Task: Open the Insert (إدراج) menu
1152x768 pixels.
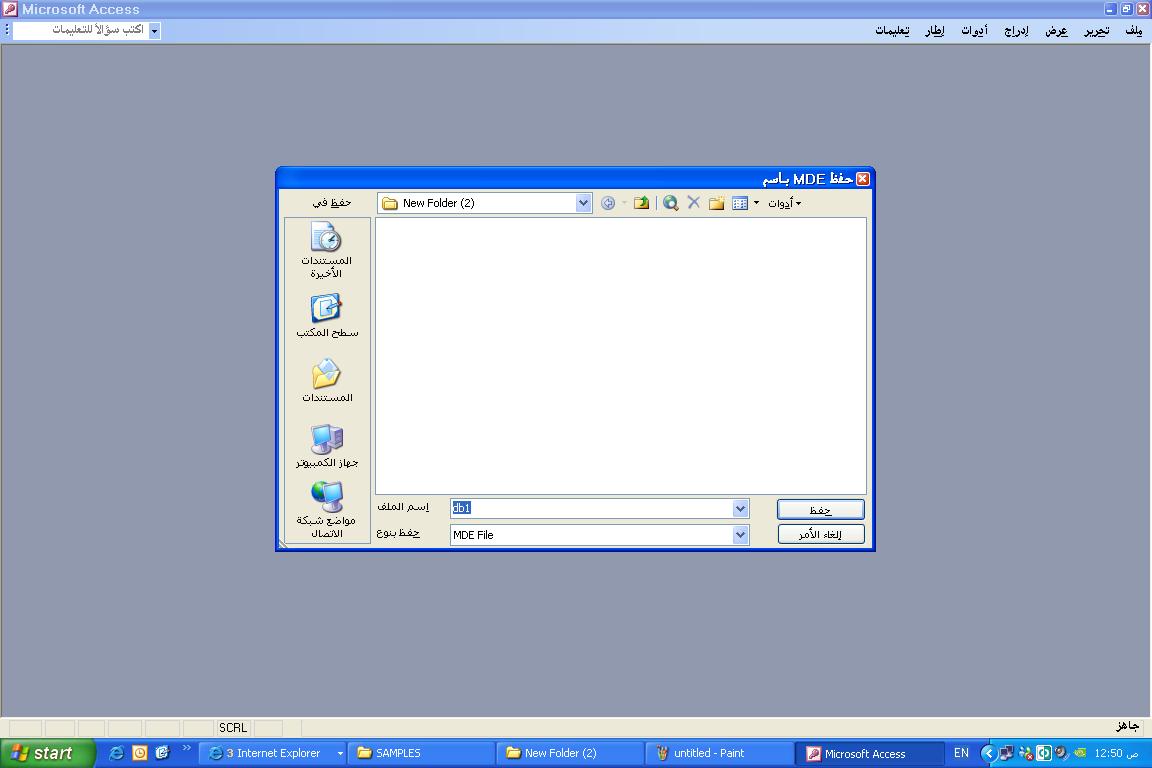Action: click(1016, 31)
